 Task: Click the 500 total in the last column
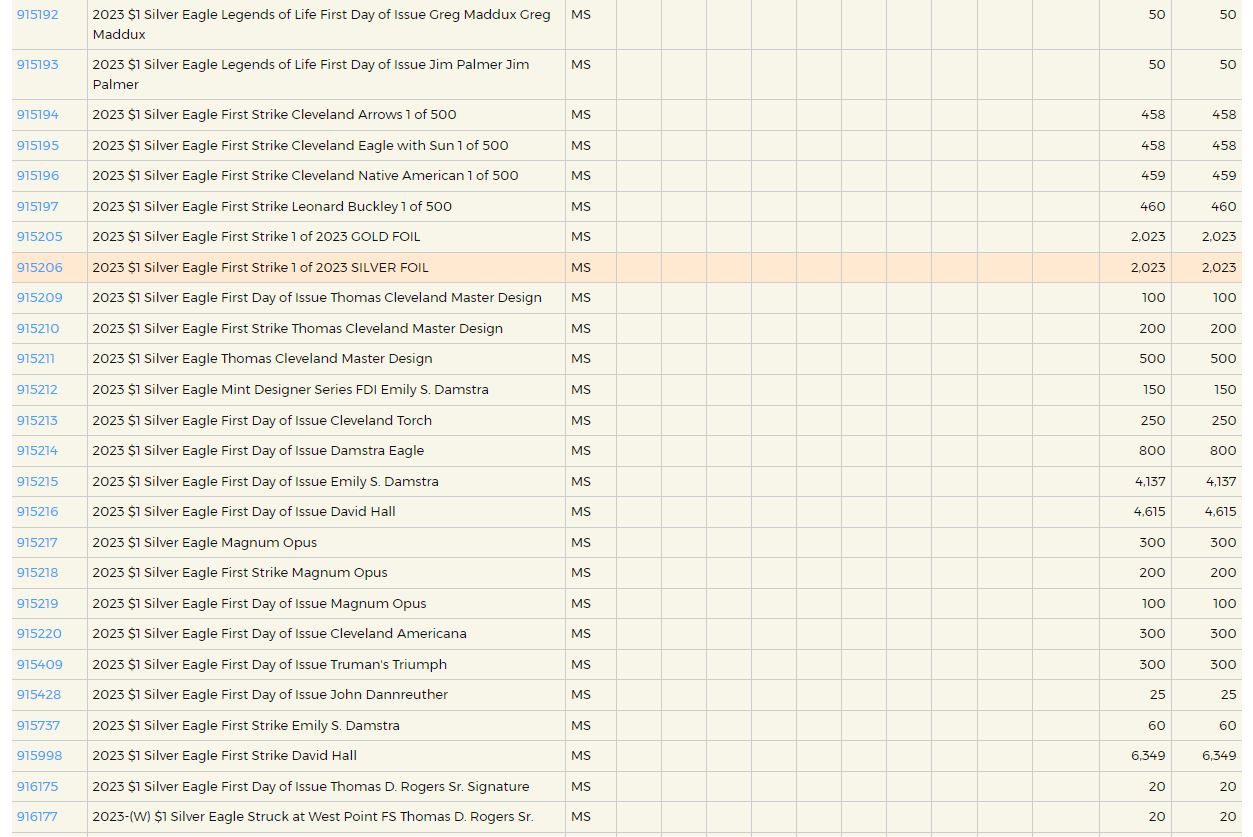[1223, 359]
